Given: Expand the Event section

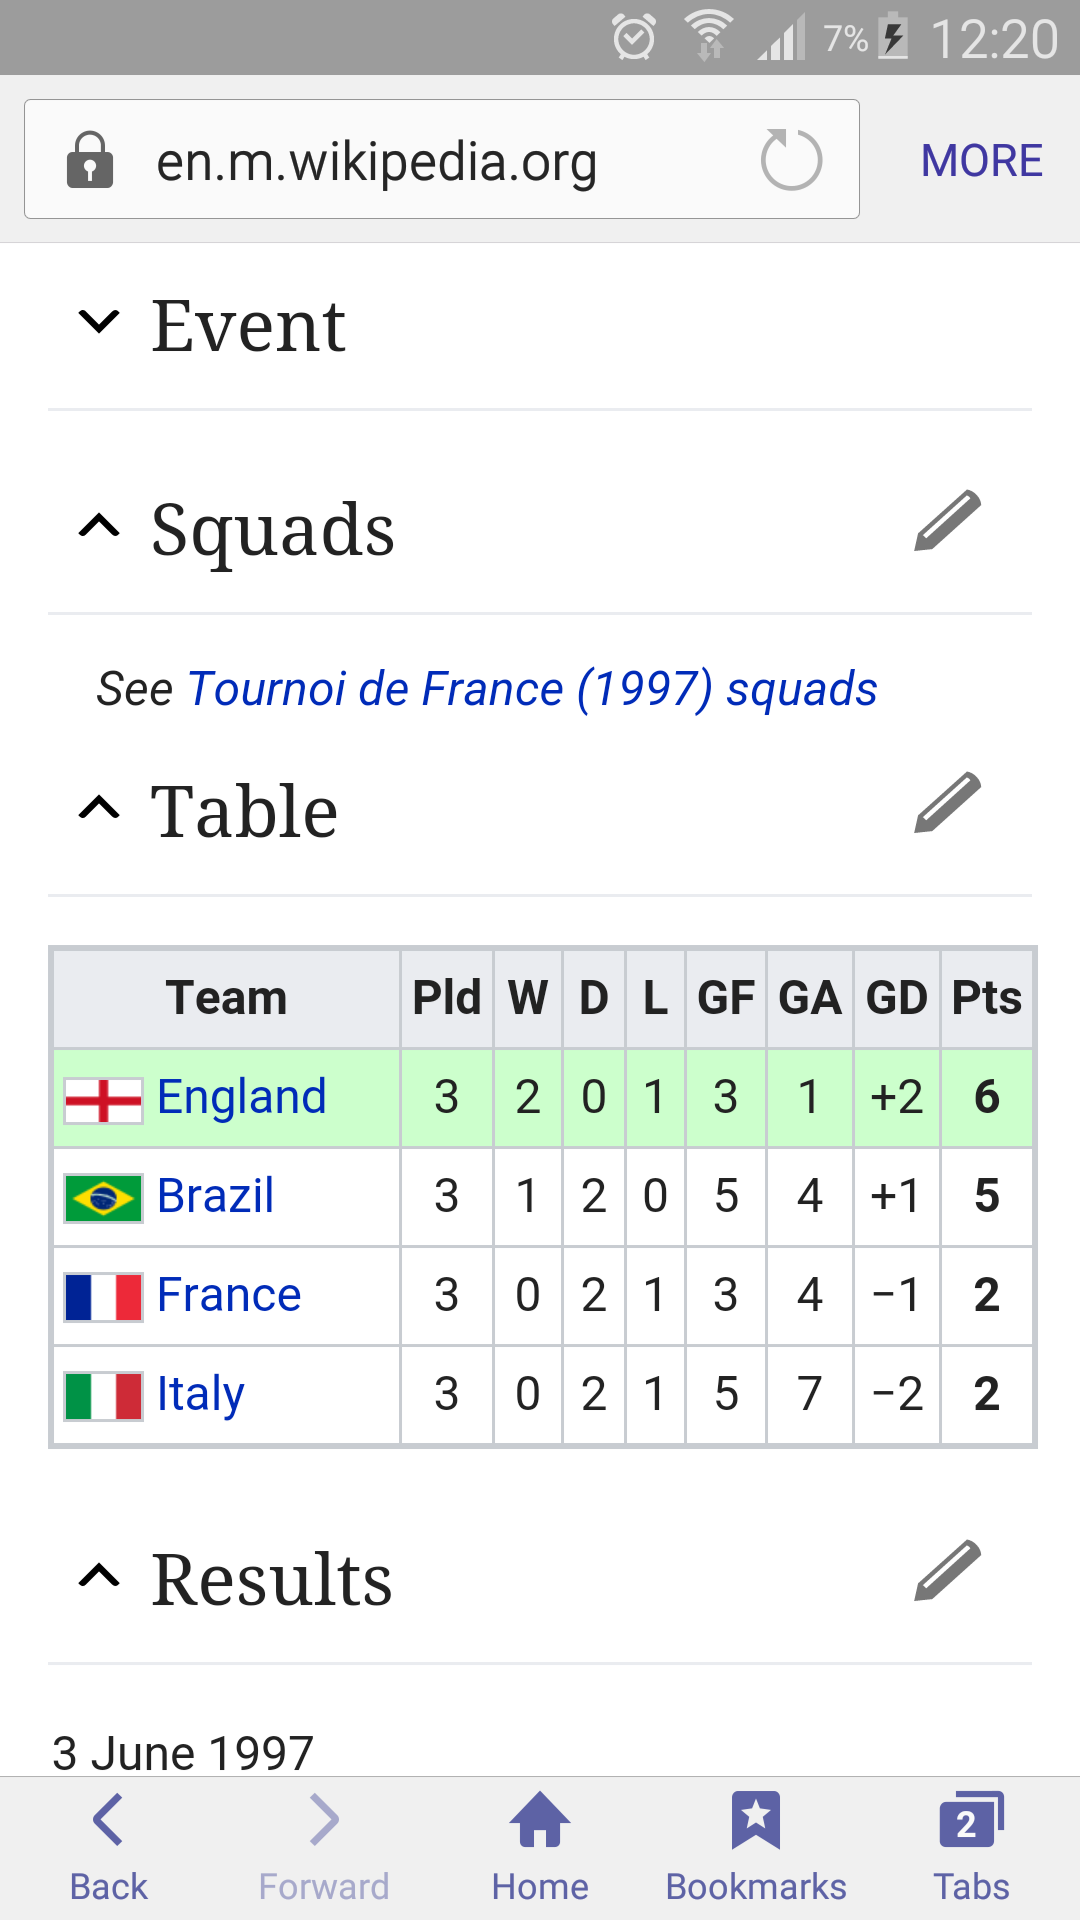Looking at the screenshot, I should click(x=99, y=322).
